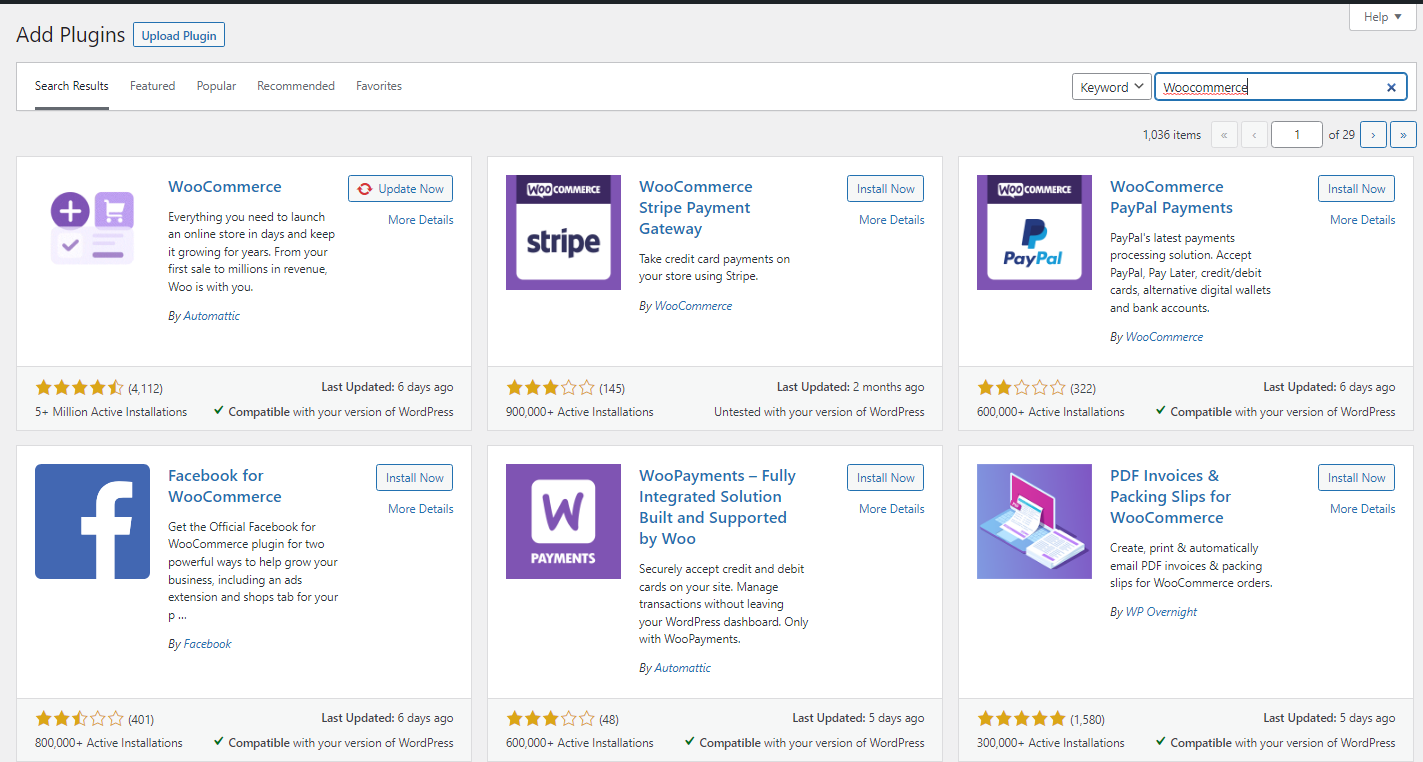This screenshot has height=762, width=1423.
Task: Click the current page number field
Action: (x=1297, y=134)
